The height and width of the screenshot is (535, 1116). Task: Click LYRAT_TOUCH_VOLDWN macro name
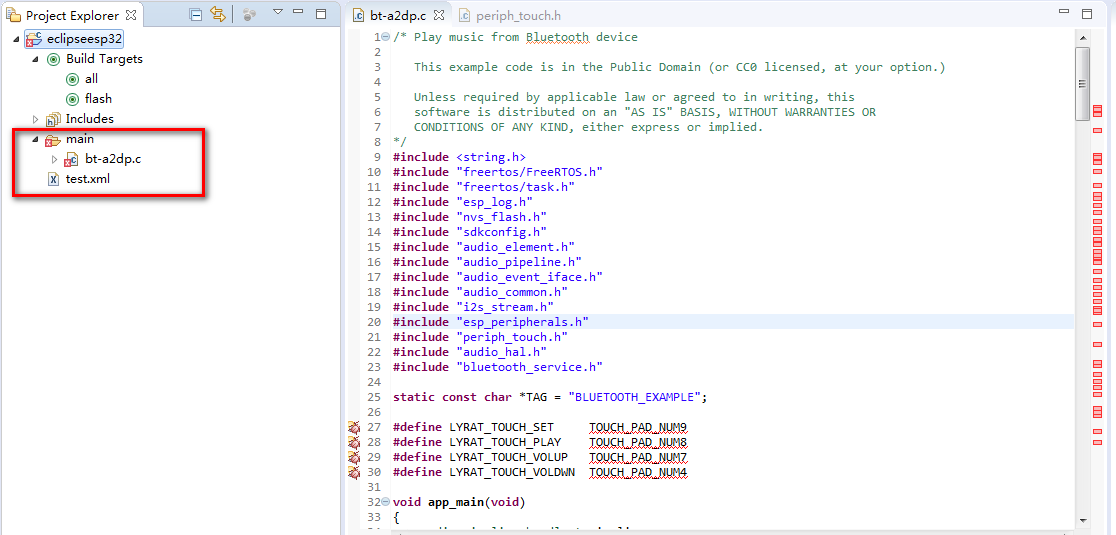[512, 472]
